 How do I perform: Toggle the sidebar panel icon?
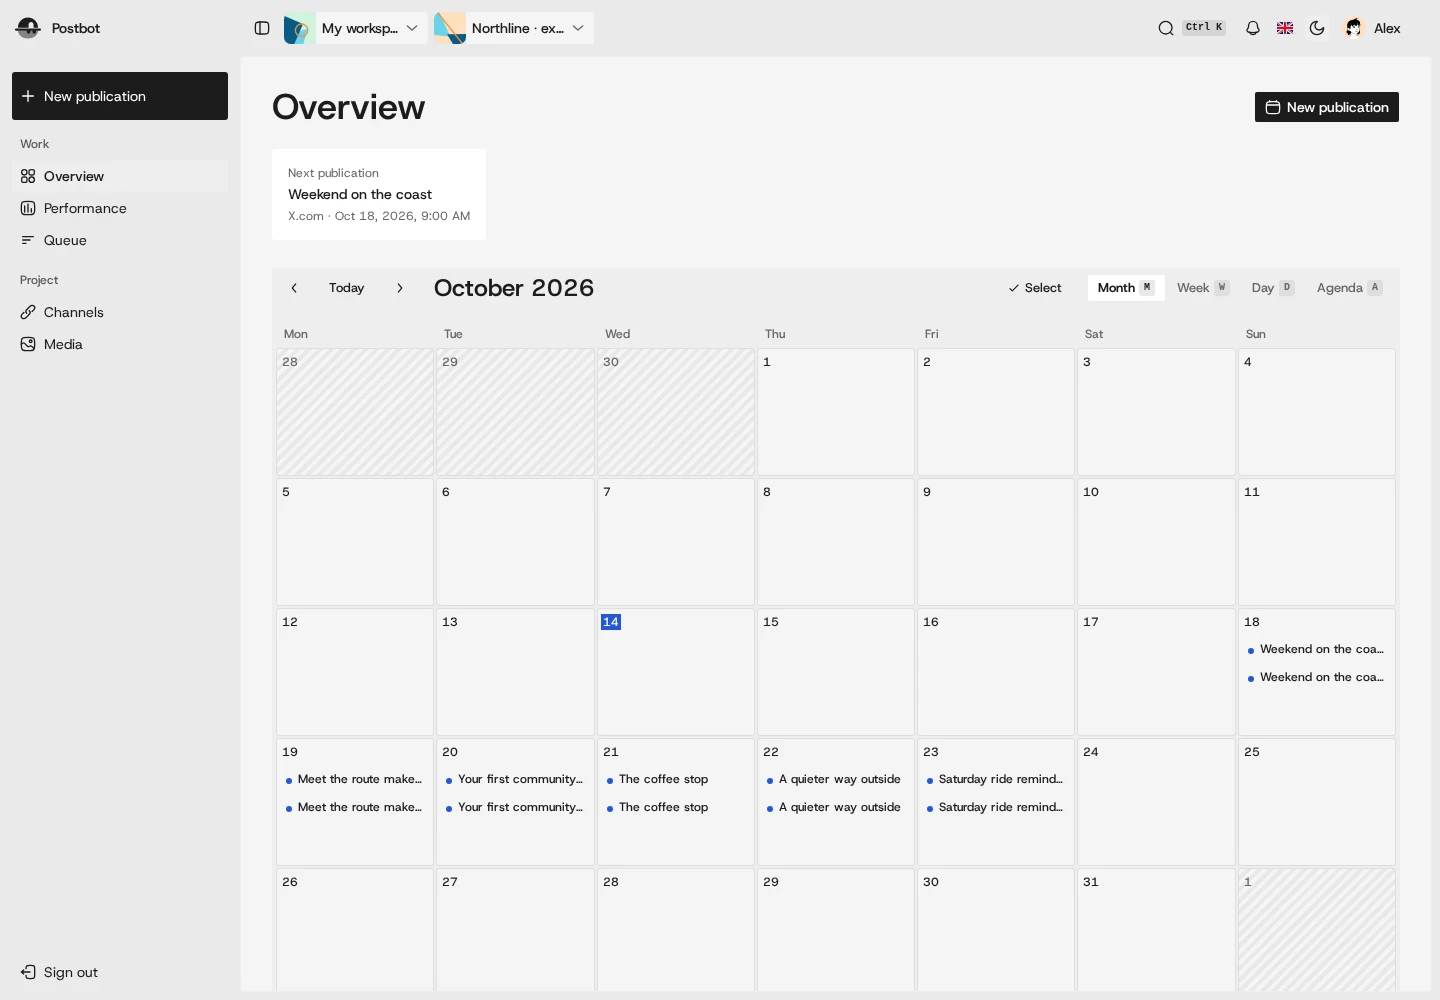[262, 28]
